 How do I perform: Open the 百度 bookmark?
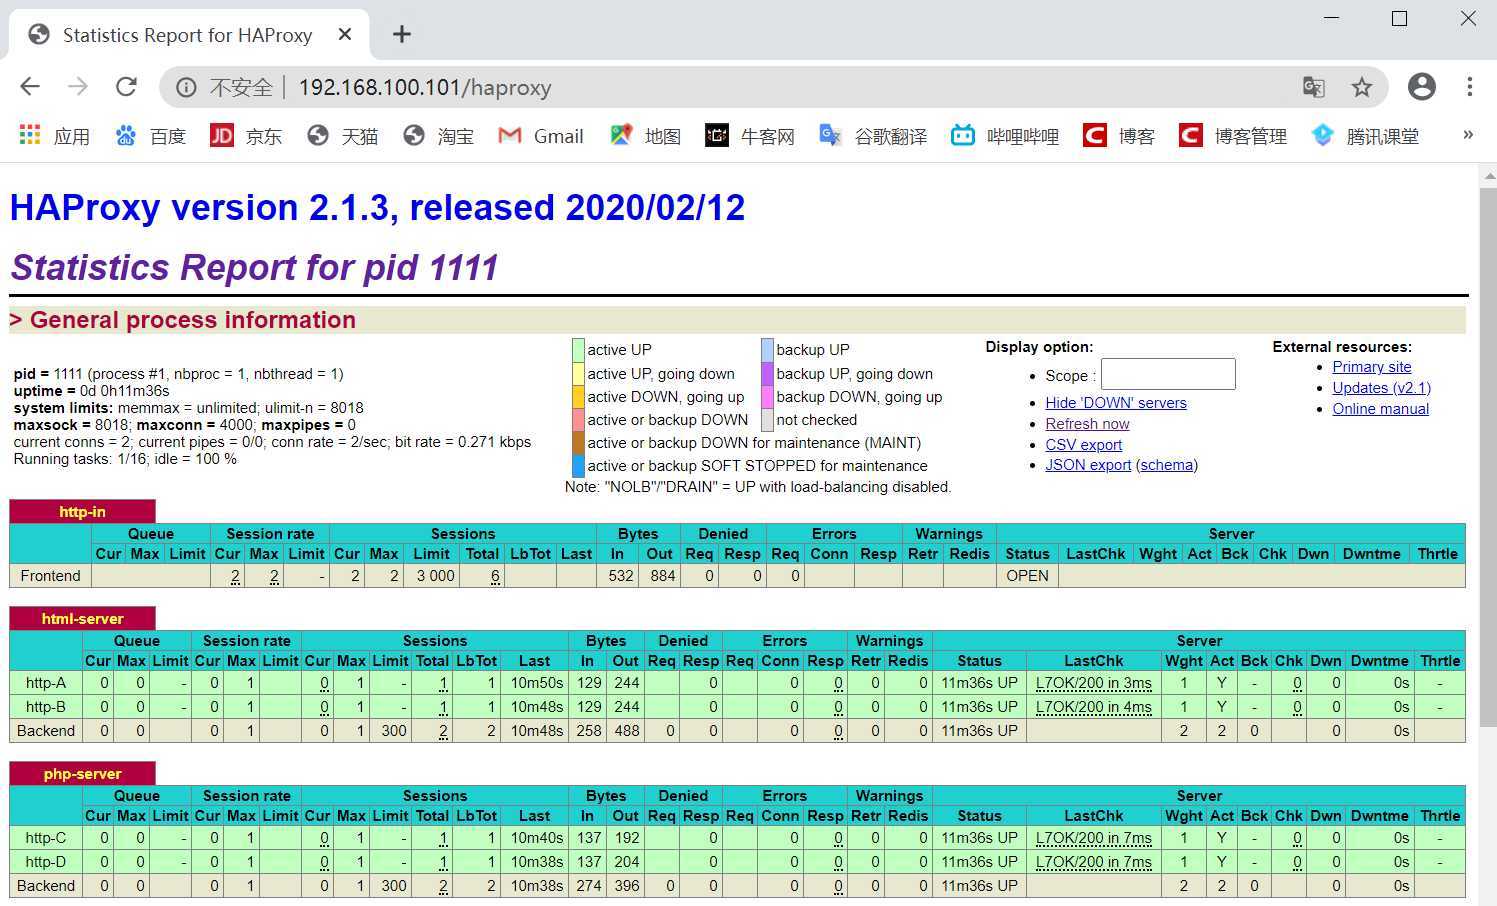point(151,136)
